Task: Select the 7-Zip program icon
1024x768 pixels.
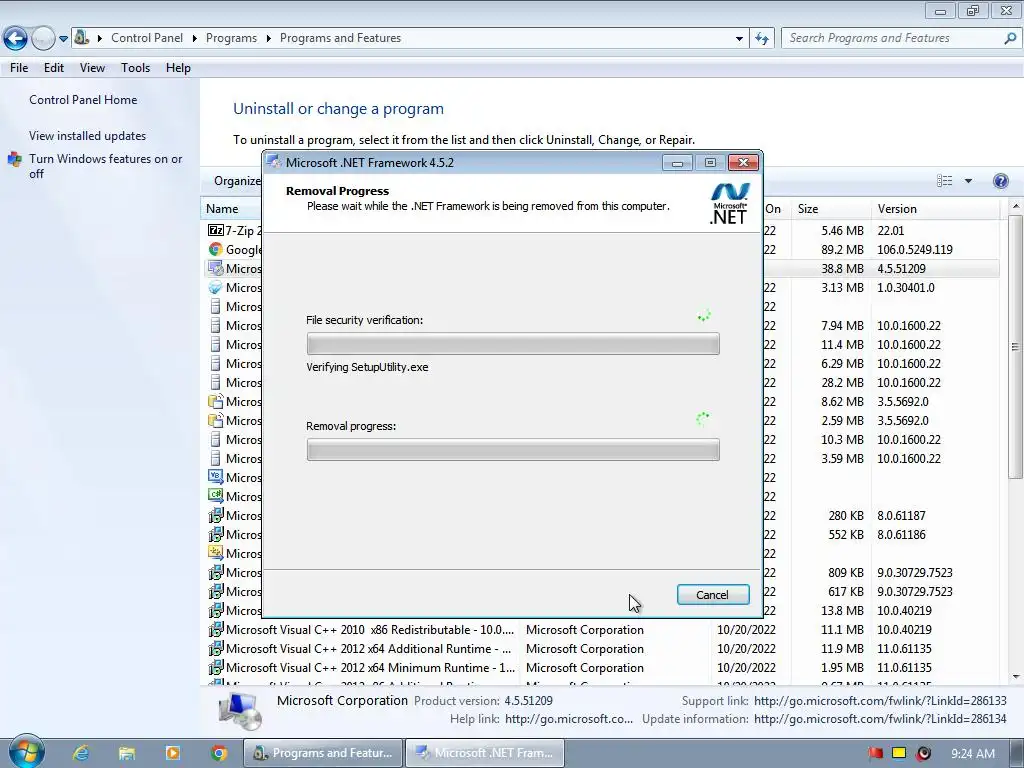Action: click(216, 230)
